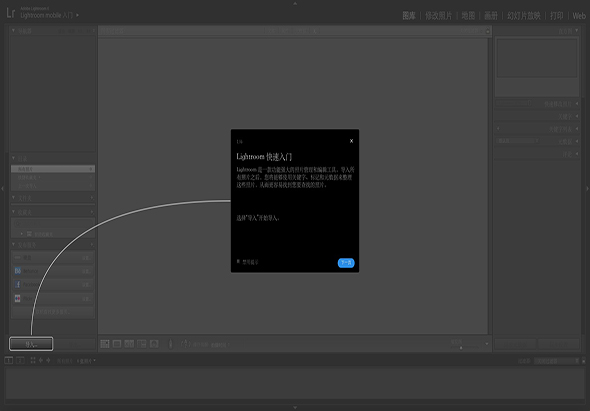Go back with filmstrip left arrow
This screenshot has height=411, width=590.
click(x=41, y=360)
